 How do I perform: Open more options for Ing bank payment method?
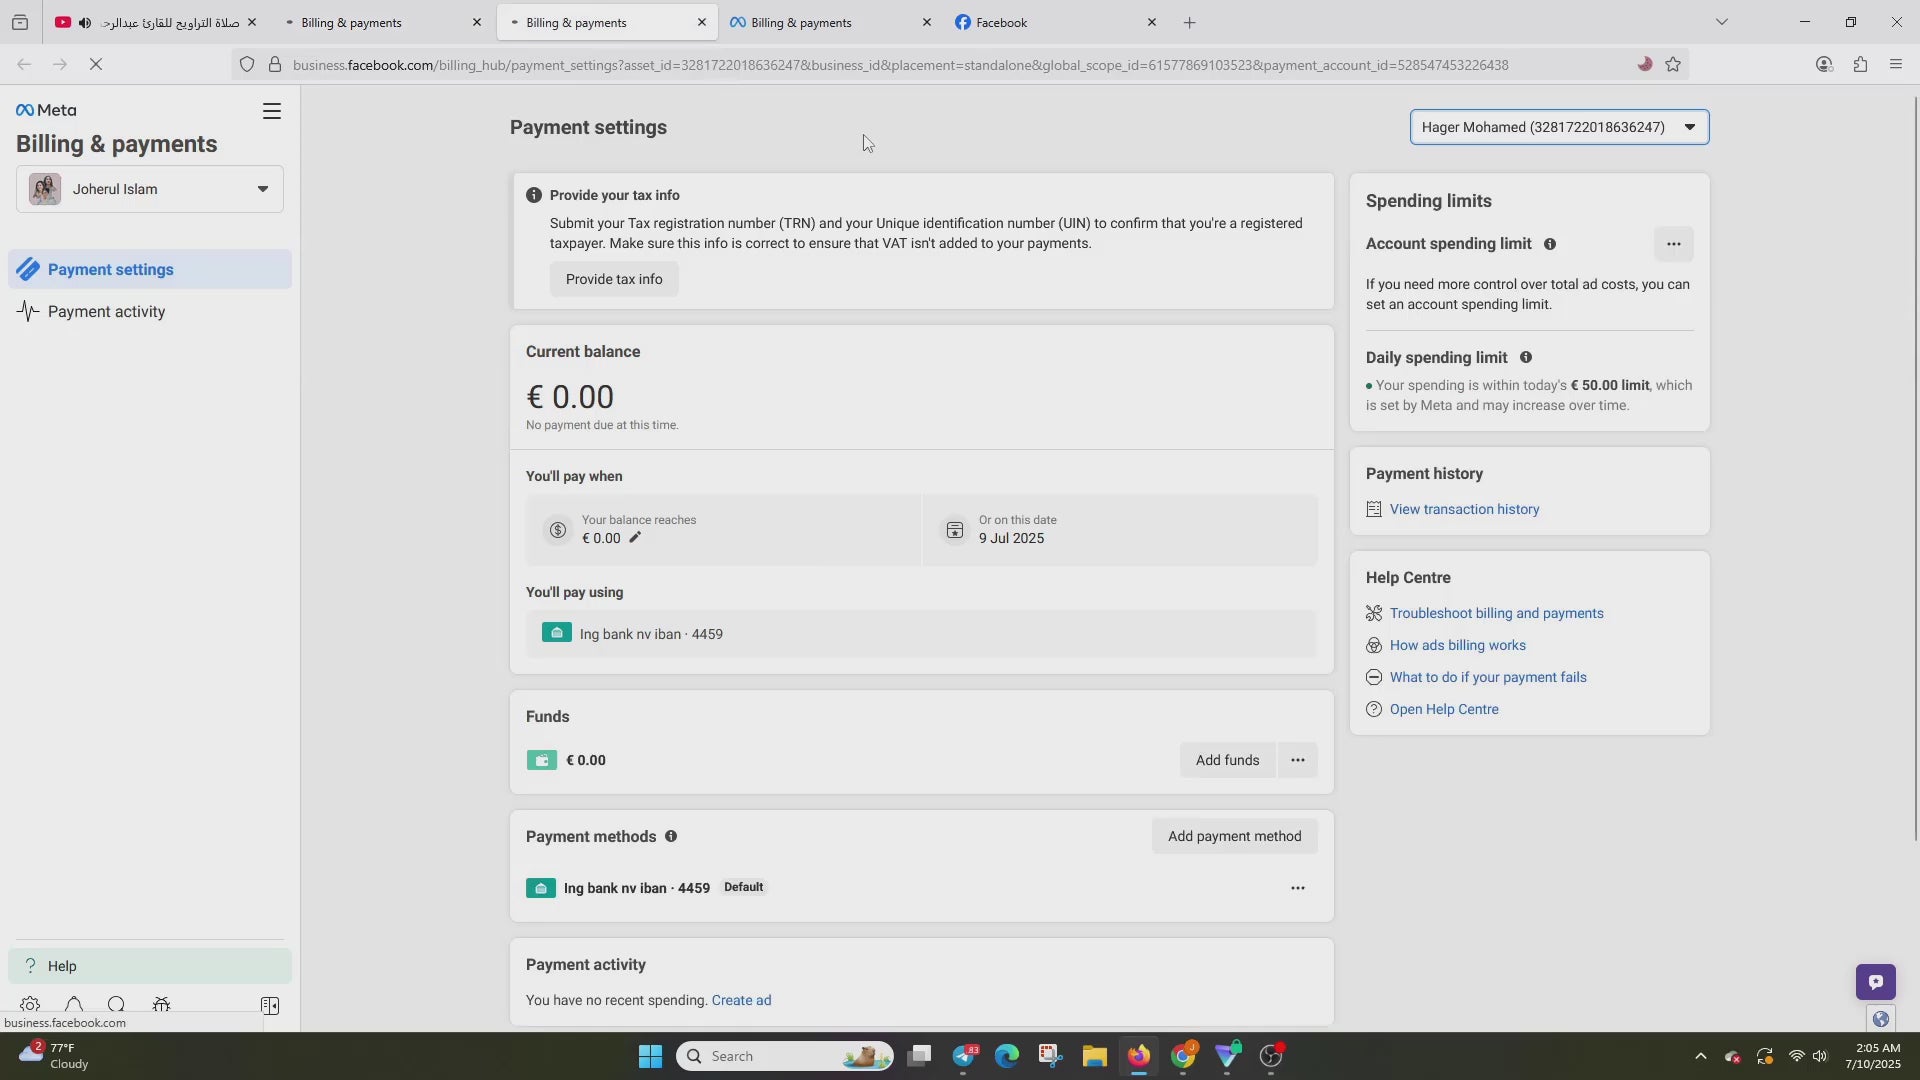(x=1297, y=888)
